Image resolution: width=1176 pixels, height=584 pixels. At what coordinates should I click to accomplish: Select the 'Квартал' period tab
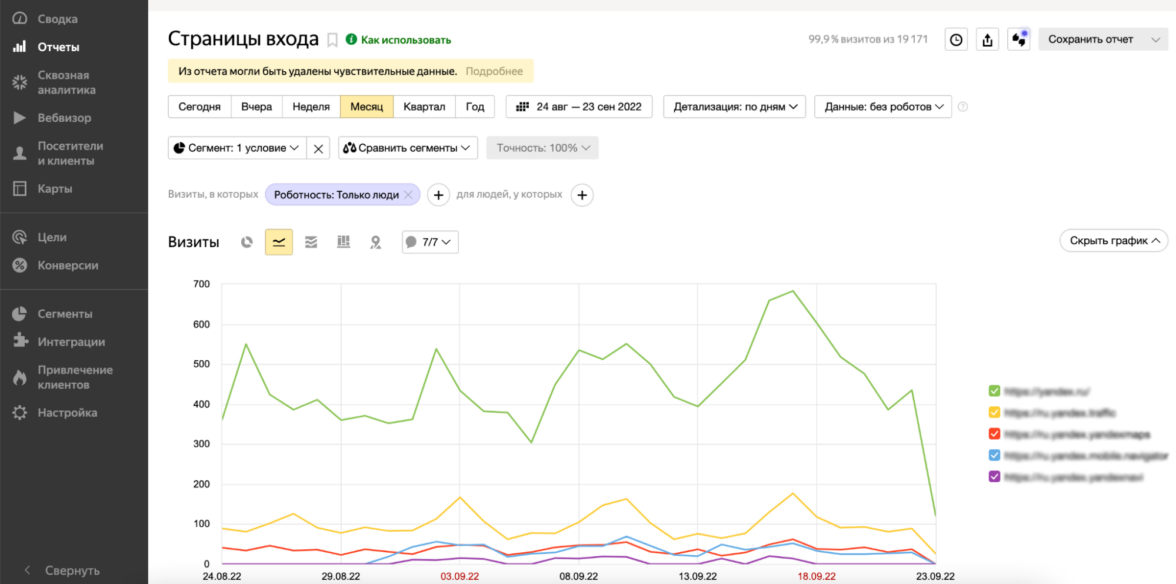pyautogui.click(x=425, y=106)
